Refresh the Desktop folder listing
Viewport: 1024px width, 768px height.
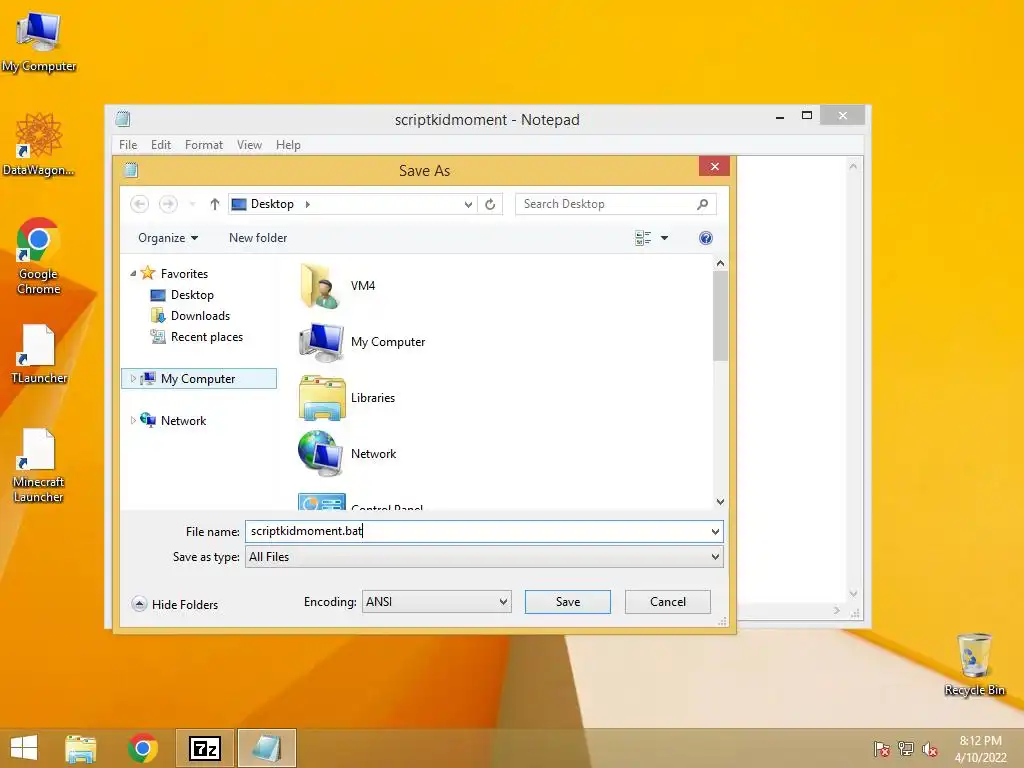click(490, 204)
